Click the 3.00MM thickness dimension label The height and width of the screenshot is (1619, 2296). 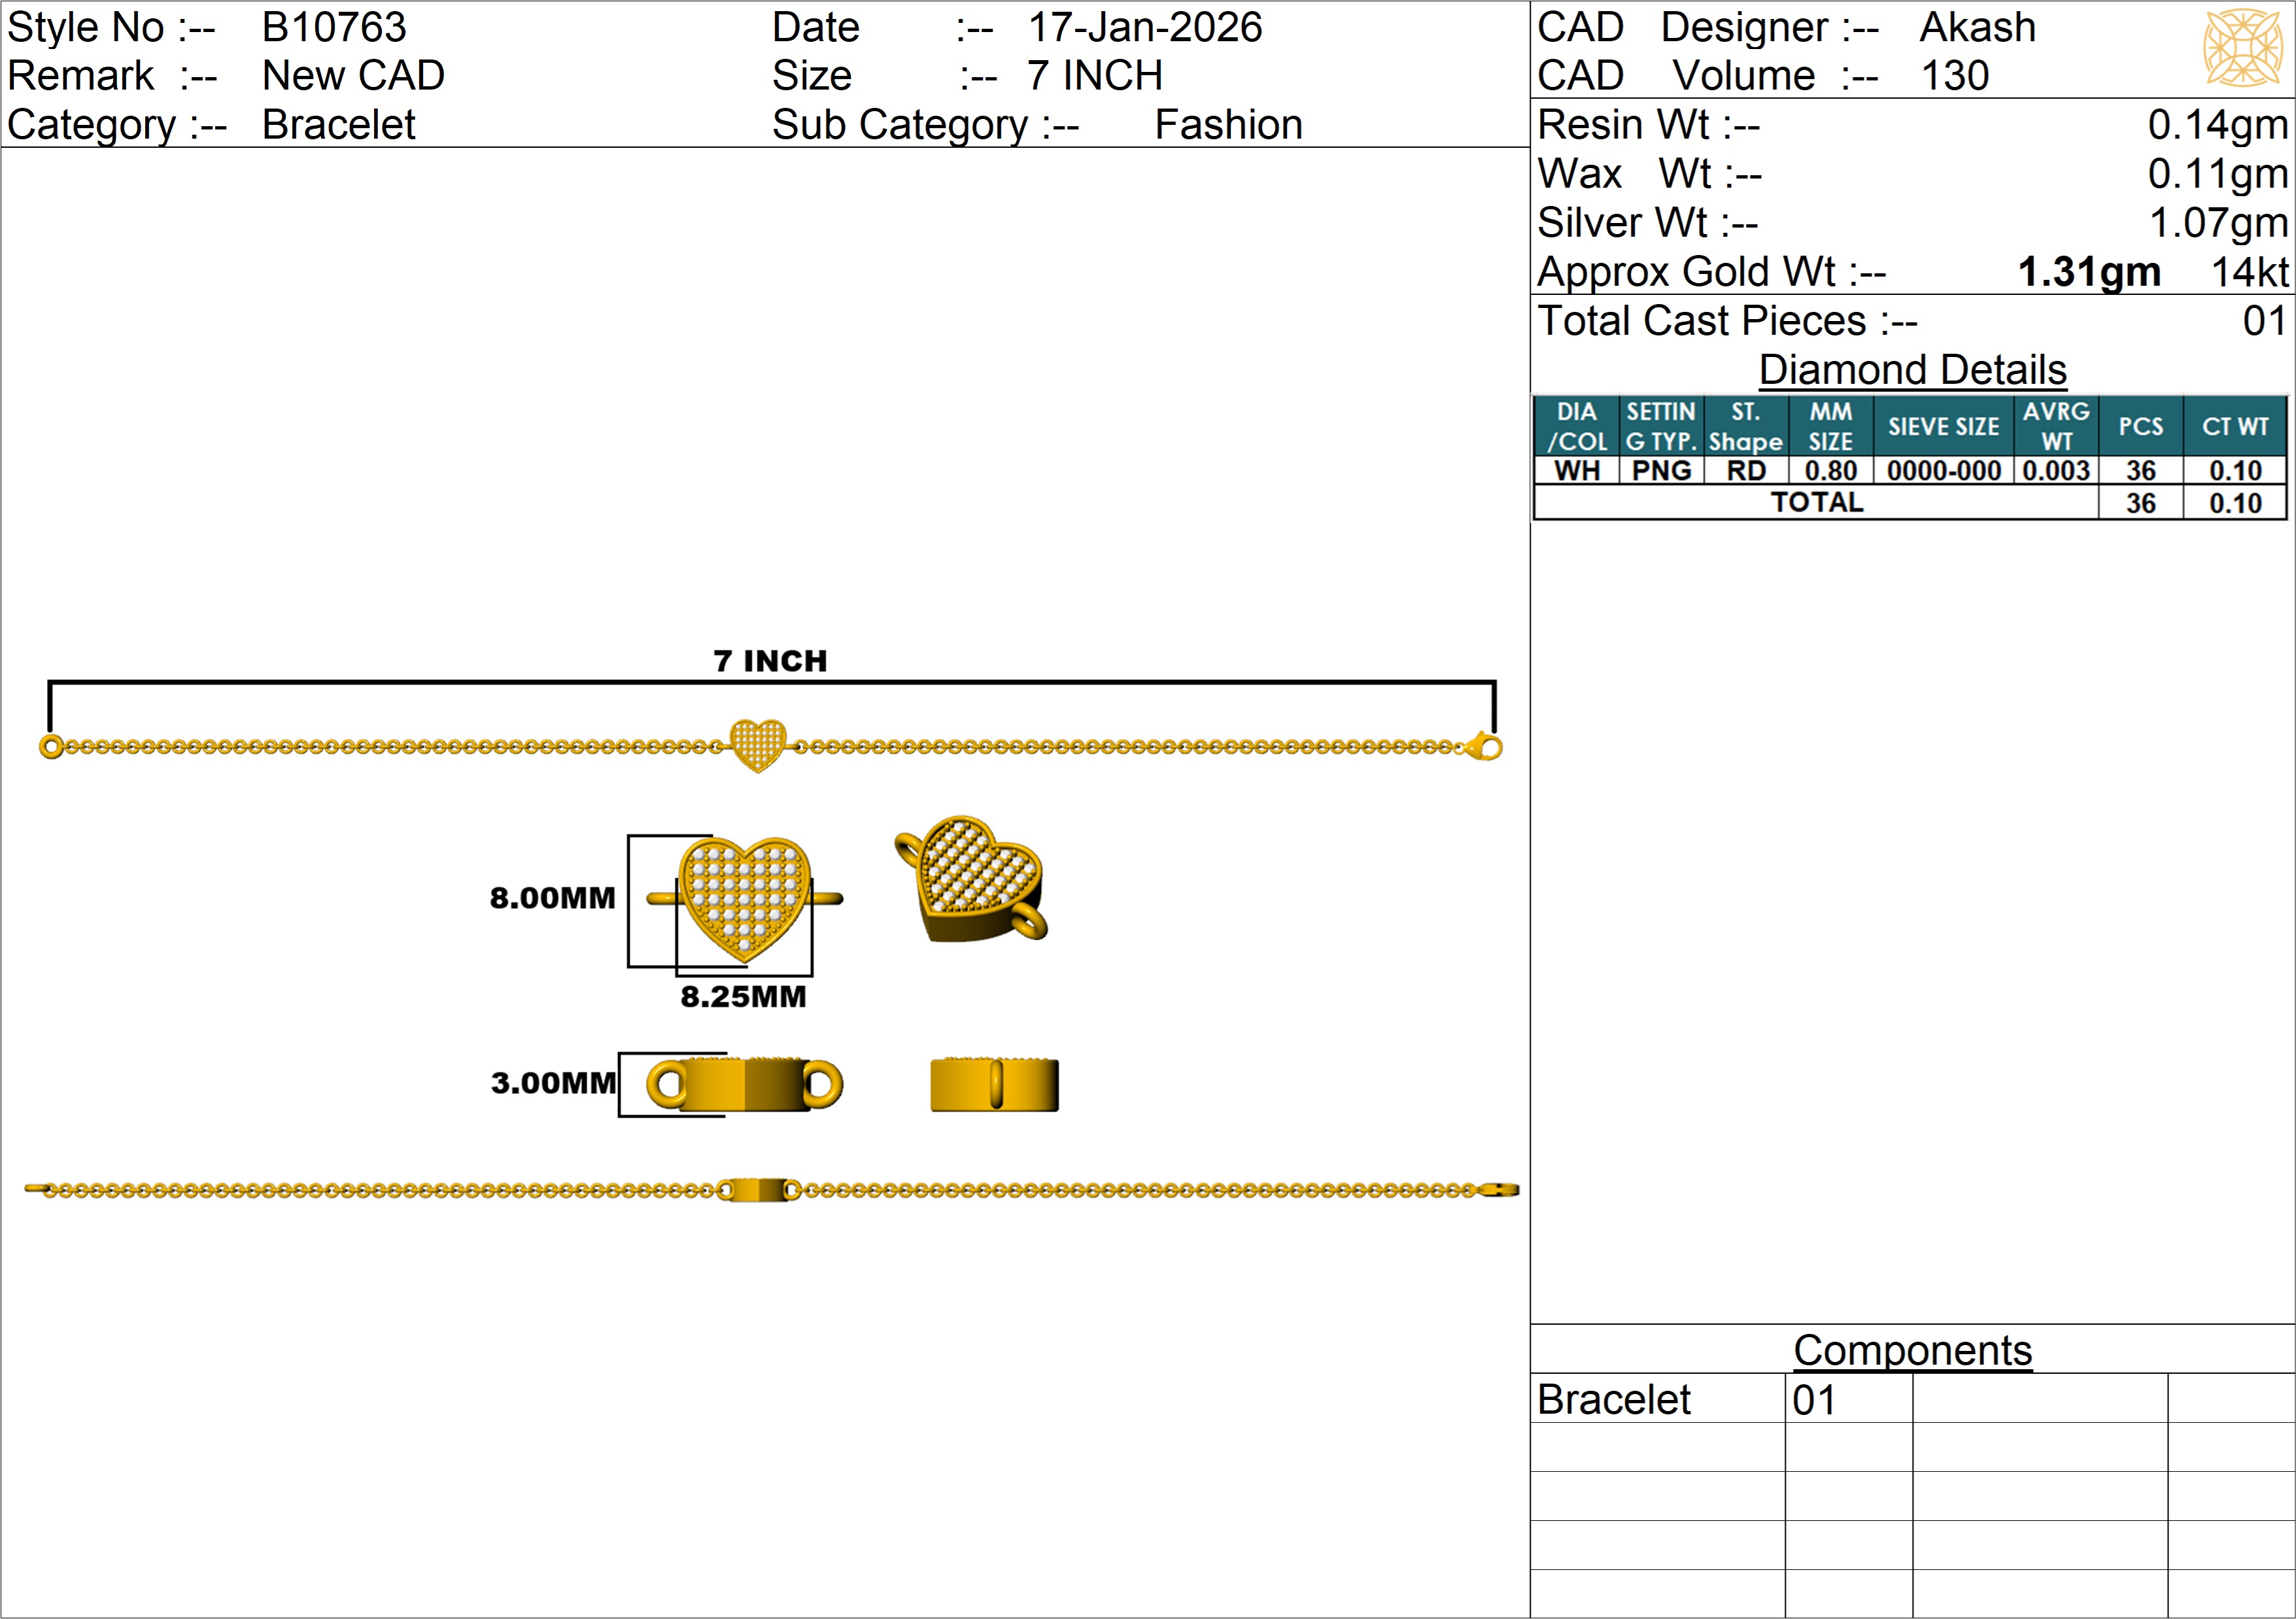pyautogui.click(x=553, y=1083)
